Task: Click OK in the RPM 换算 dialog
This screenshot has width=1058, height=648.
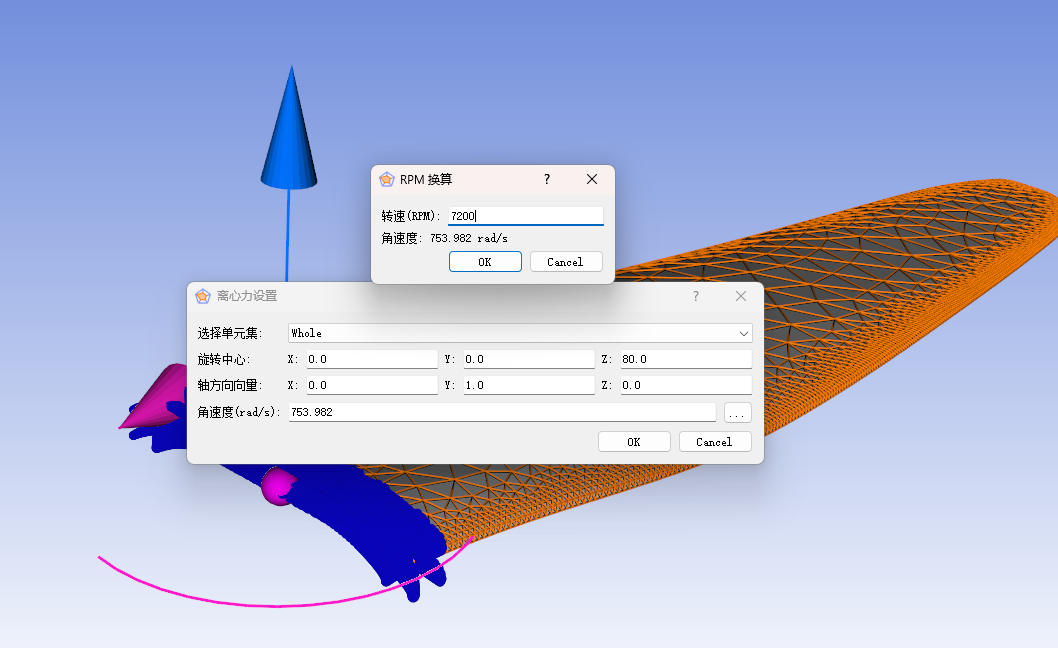Action: point(485,262)
